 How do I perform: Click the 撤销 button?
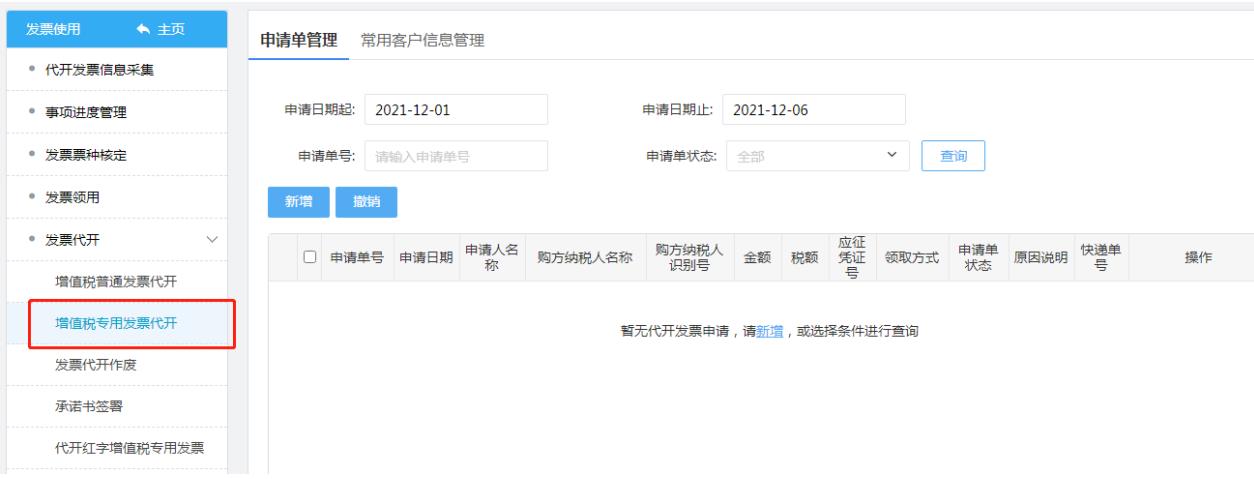click(366, 202)
